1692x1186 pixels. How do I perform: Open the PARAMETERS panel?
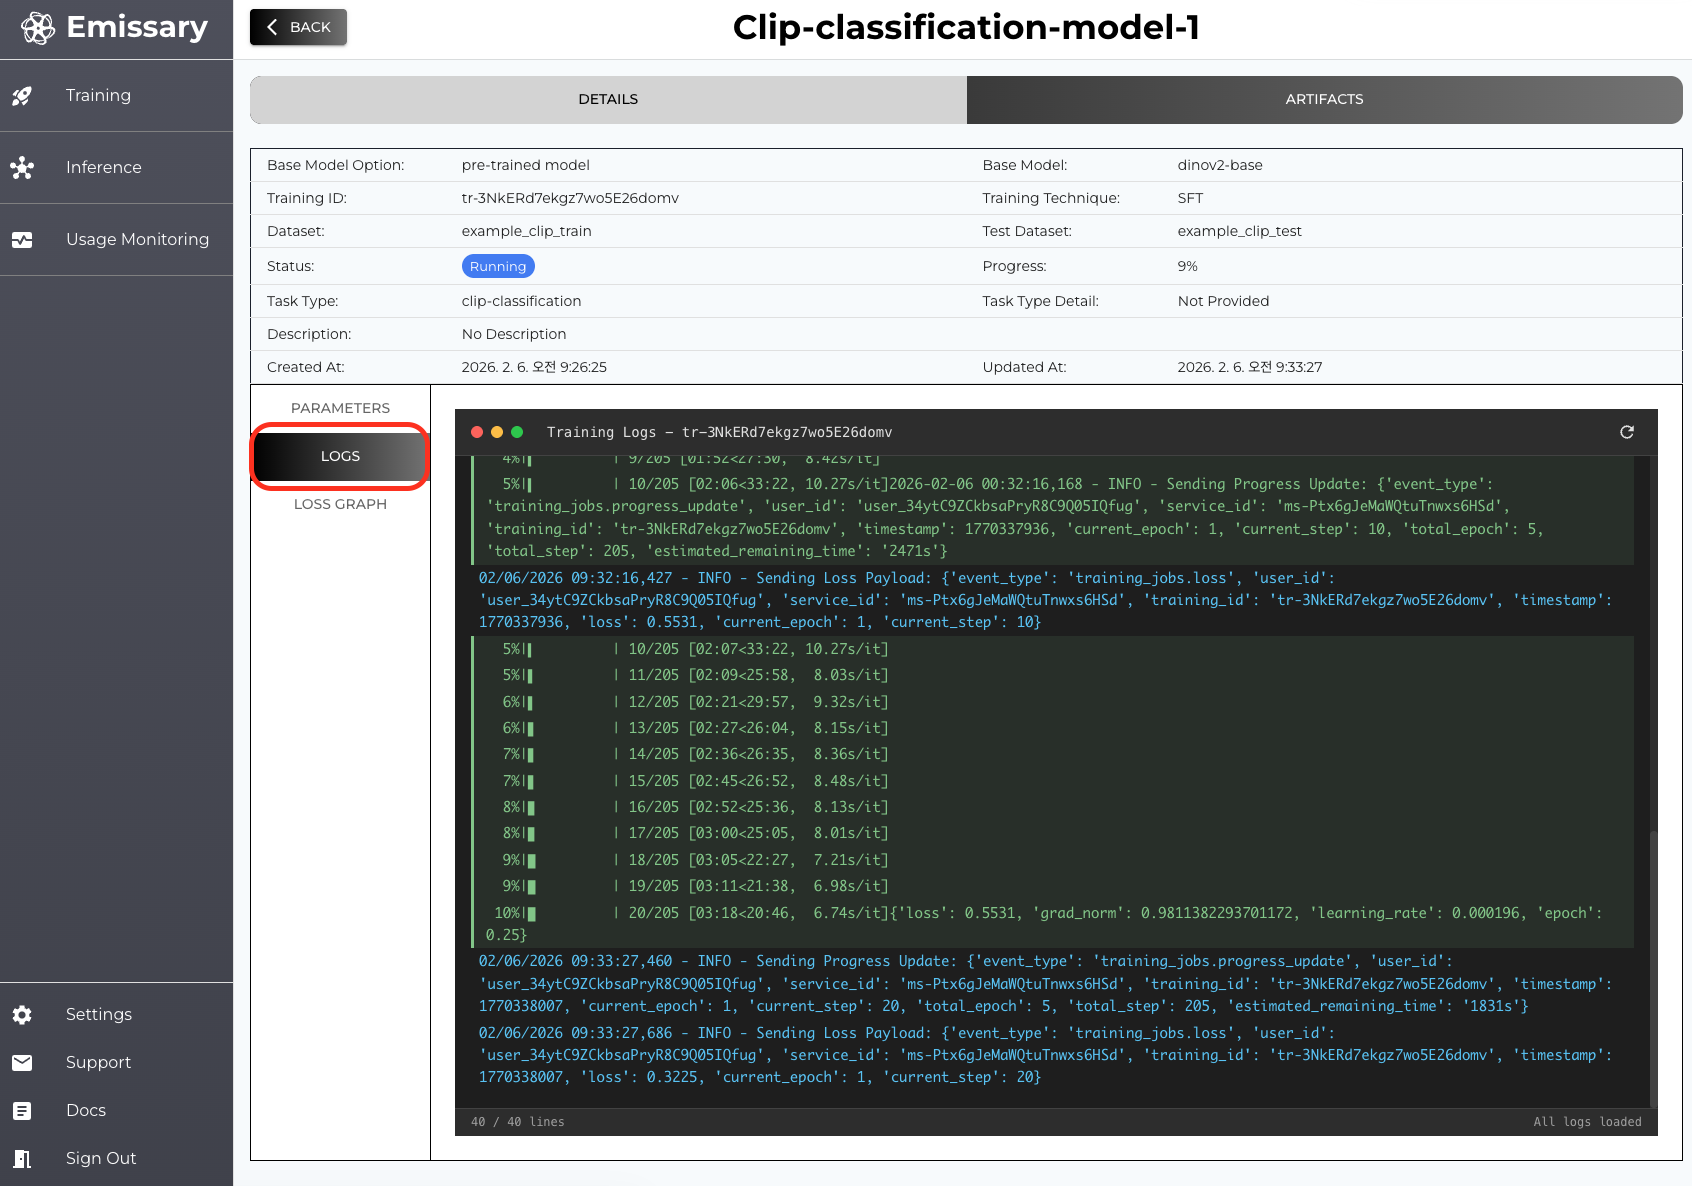pos(340,408)
